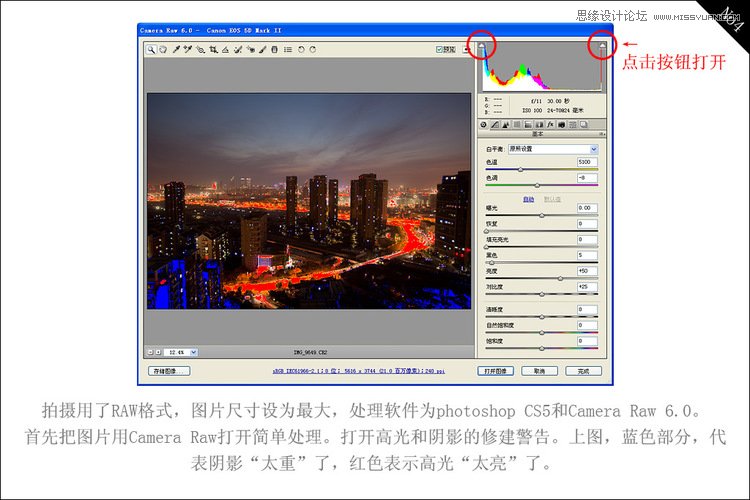Switch to the HSL / Grayscale tab
750x500 pixels.
pos(517,124)
